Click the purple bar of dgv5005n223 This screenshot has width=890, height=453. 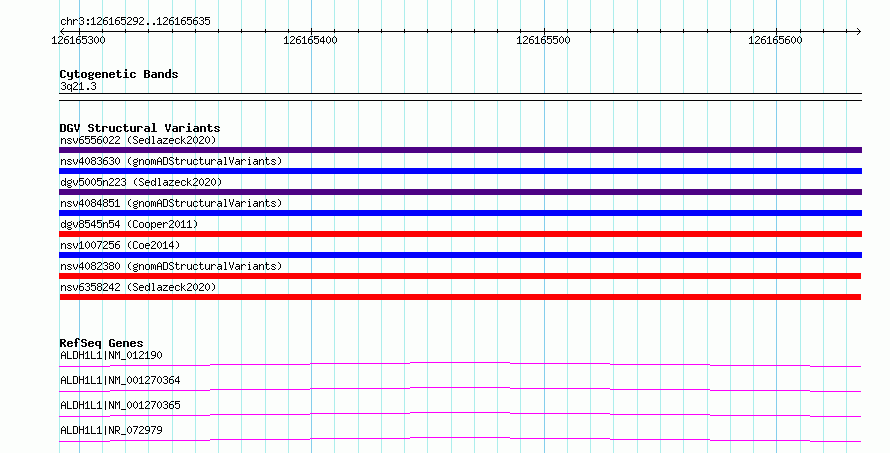coord(460,192)
